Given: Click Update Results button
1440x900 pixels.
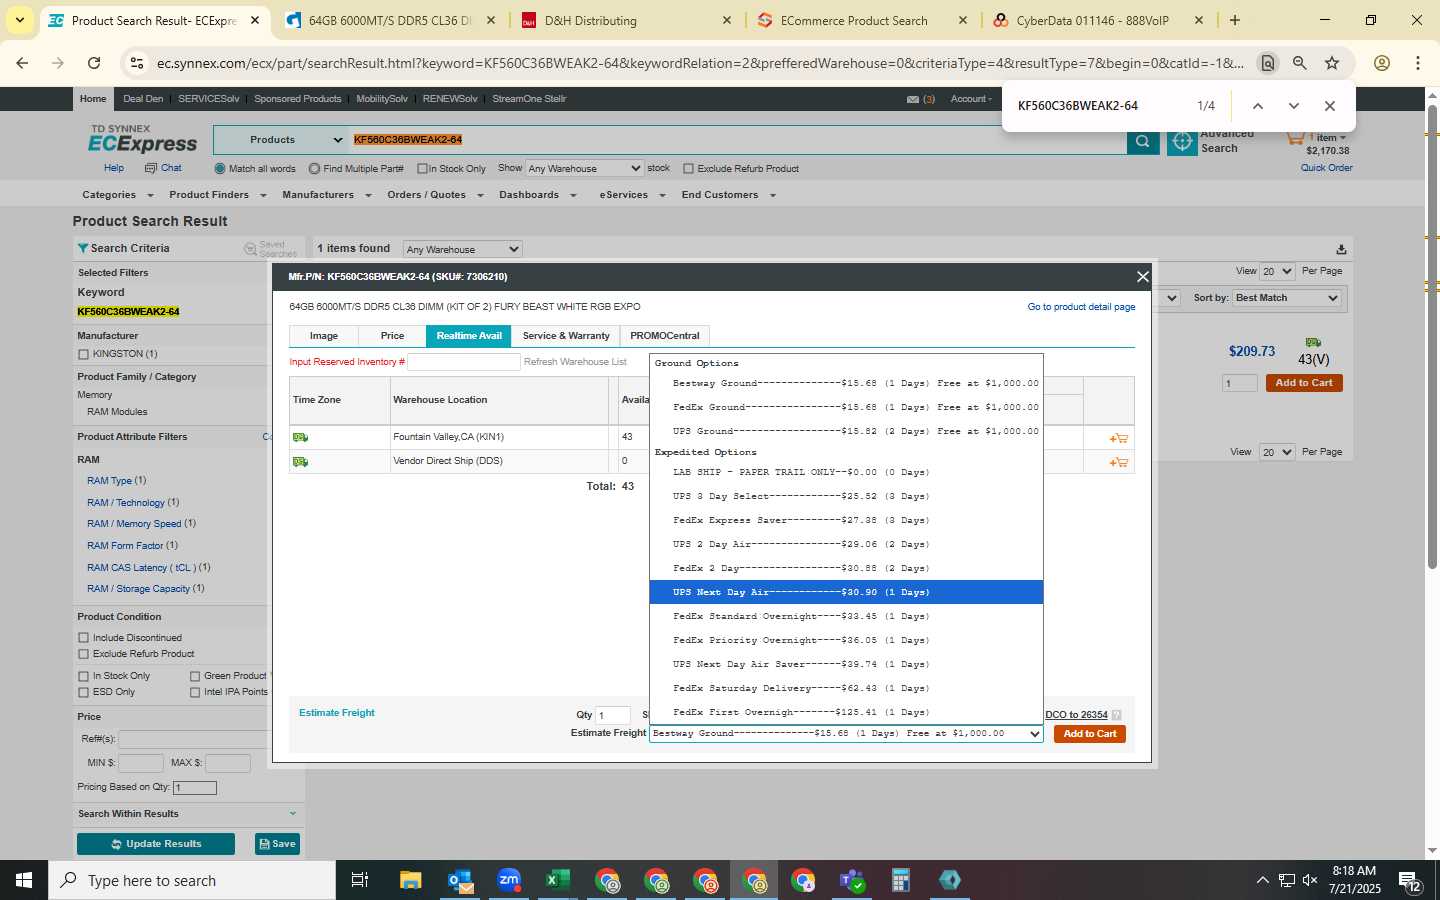Looking at the screenshot, I should (x=156, y=844).
